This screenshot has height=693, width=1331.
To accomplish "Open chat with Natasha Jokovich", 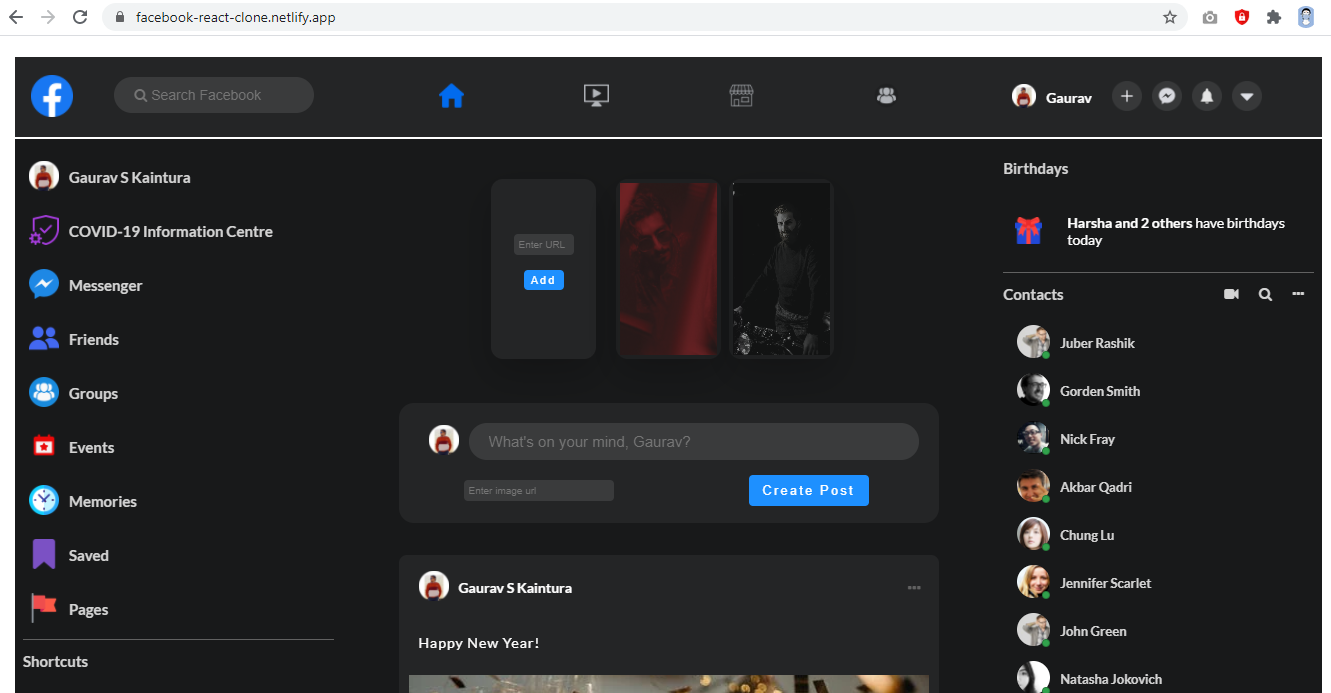I will tap(1090, 679).
